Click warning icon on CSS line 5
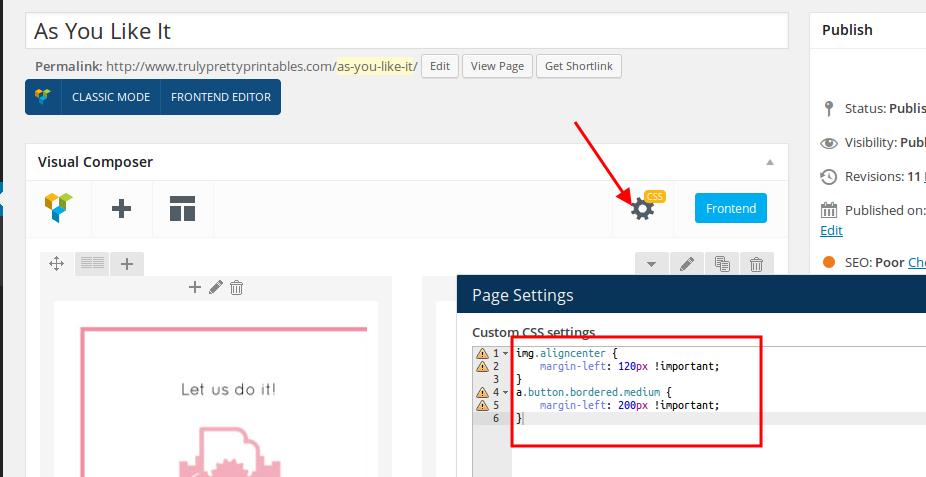 click(x=482, y=405)
